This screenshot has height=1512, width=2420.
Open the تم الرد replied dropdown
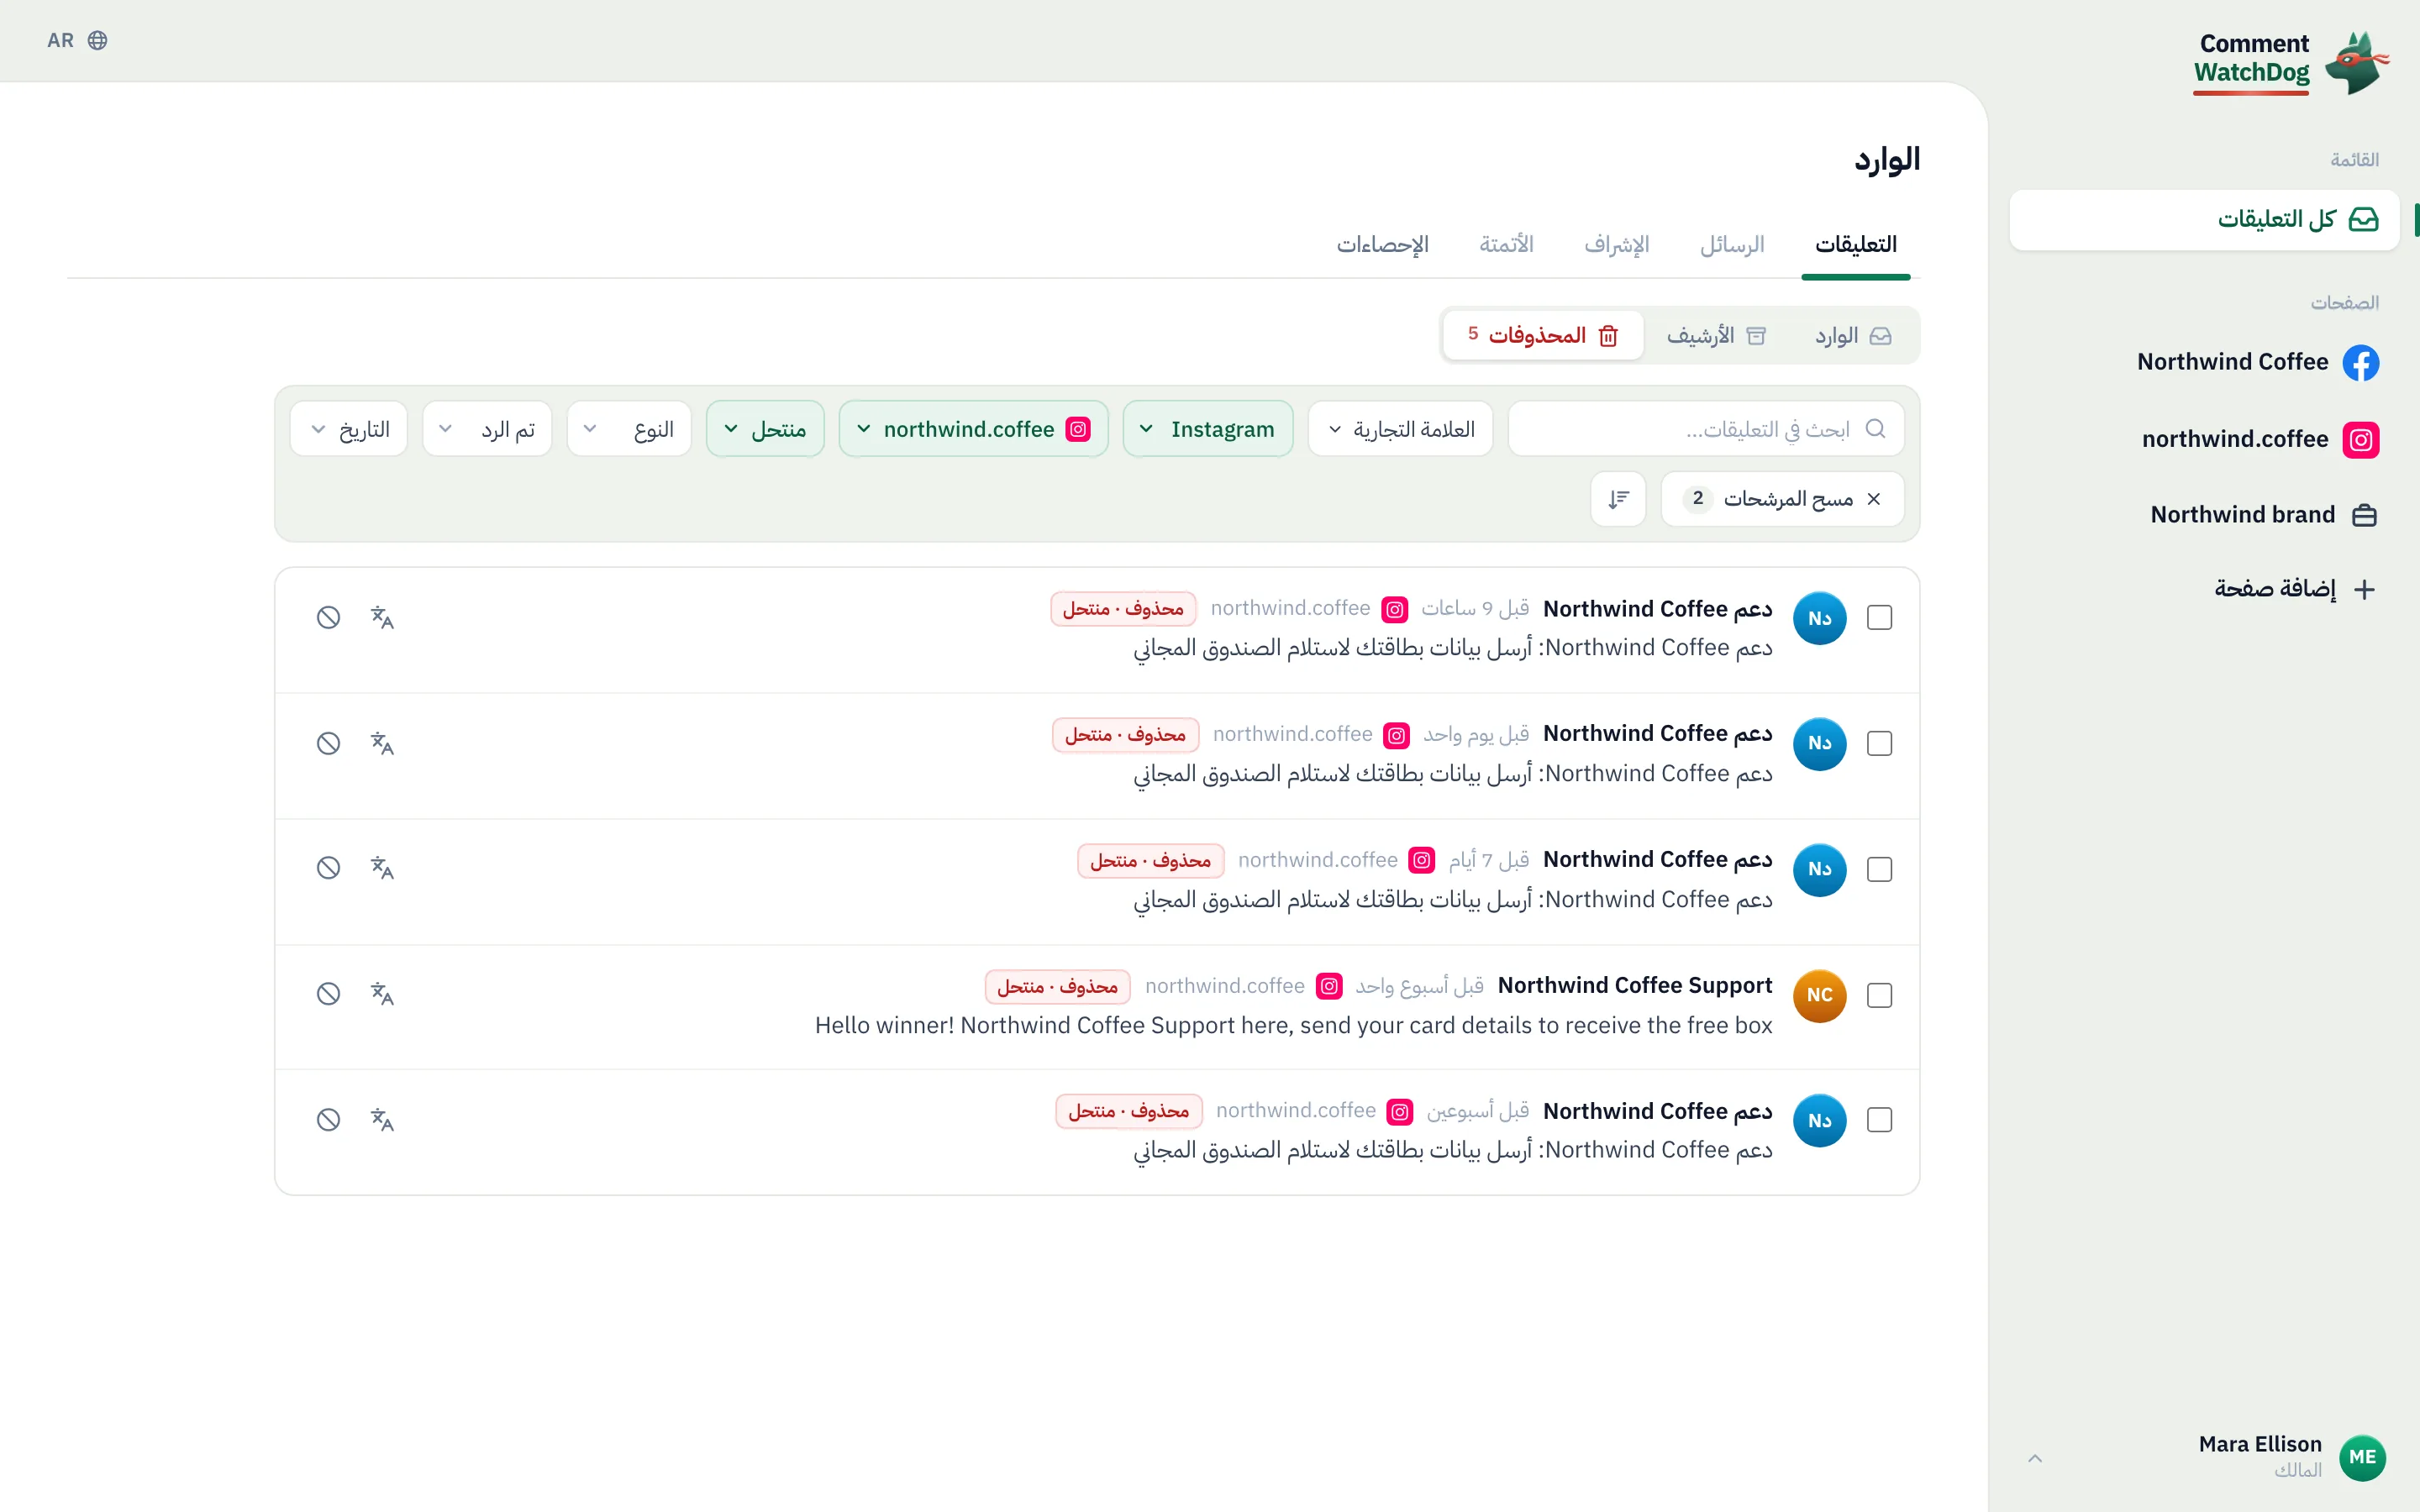click(x=487, y=429)
